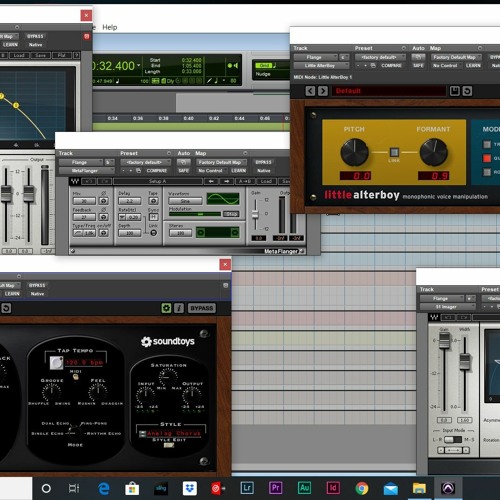Open MetaFlanger plugin selector dropdown
This screenshot has height=500, width=500.
87,171
